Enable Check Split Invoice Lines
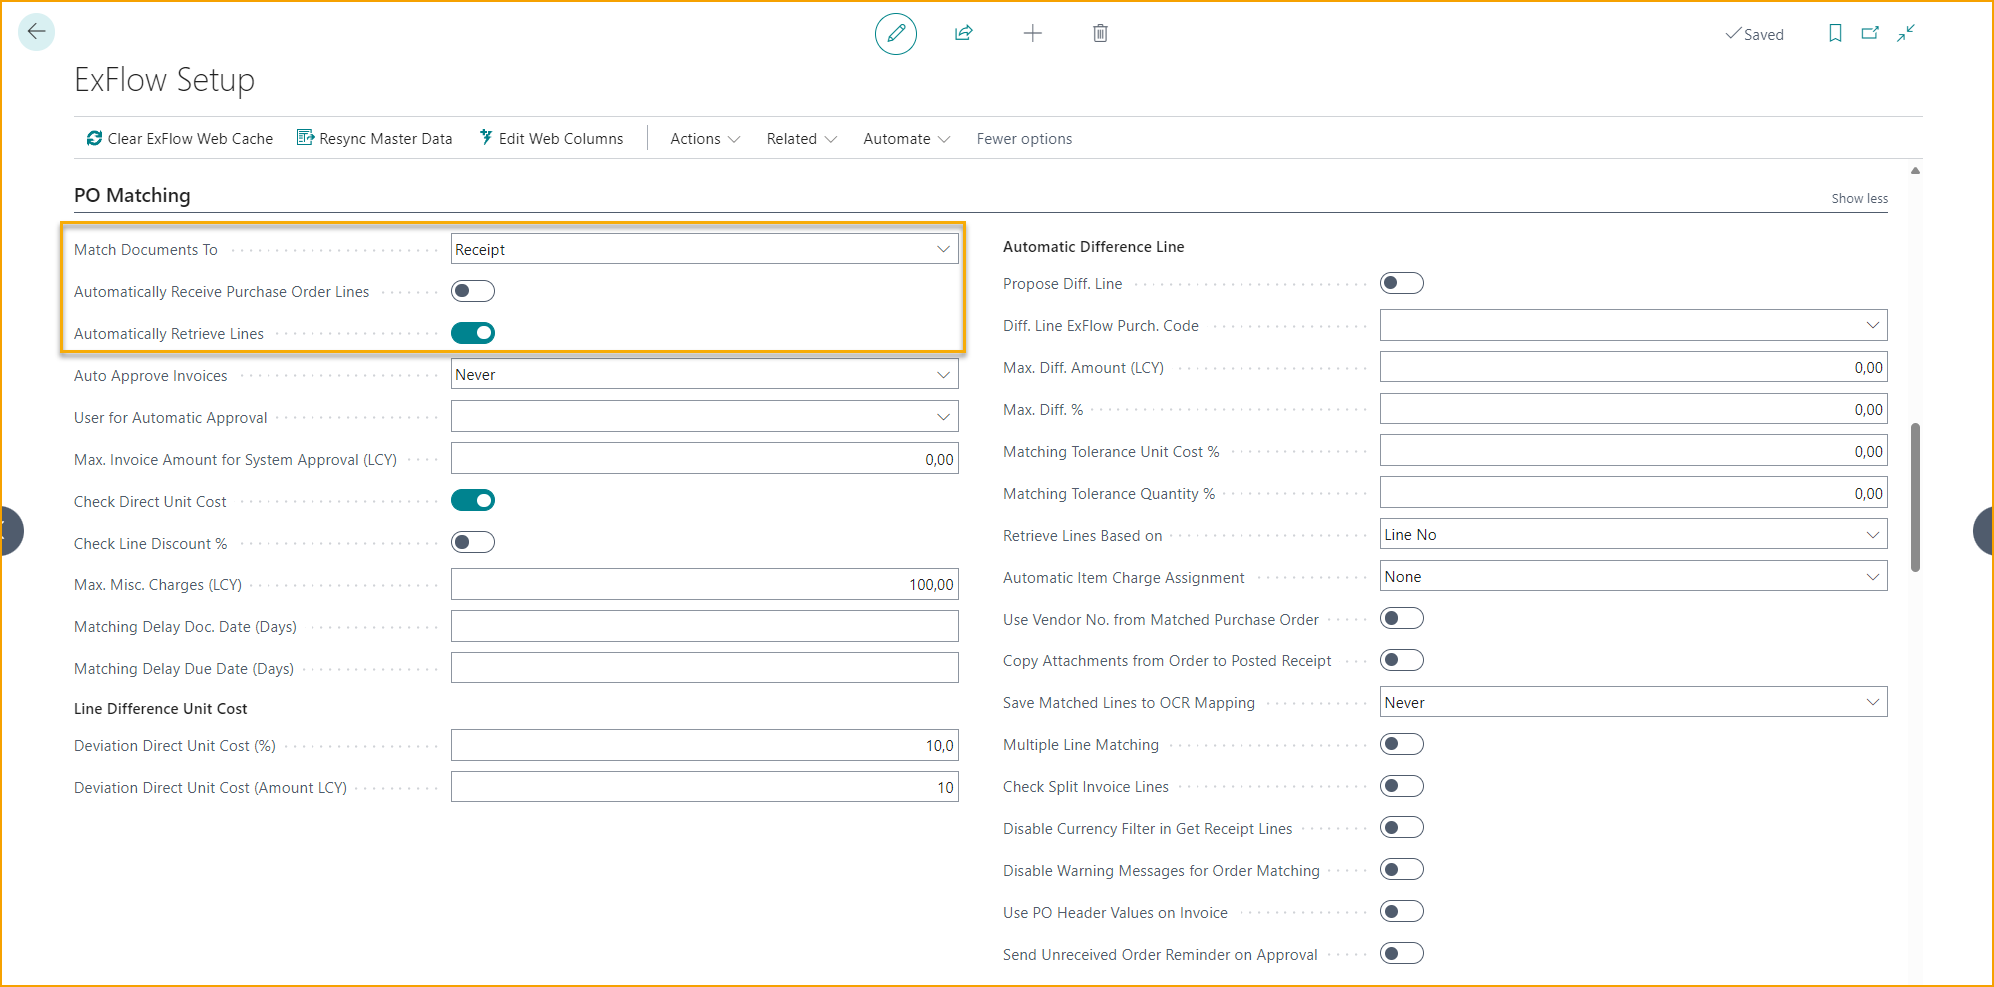Screen dimensions: 1994x987 click(x=1402, y=786)
